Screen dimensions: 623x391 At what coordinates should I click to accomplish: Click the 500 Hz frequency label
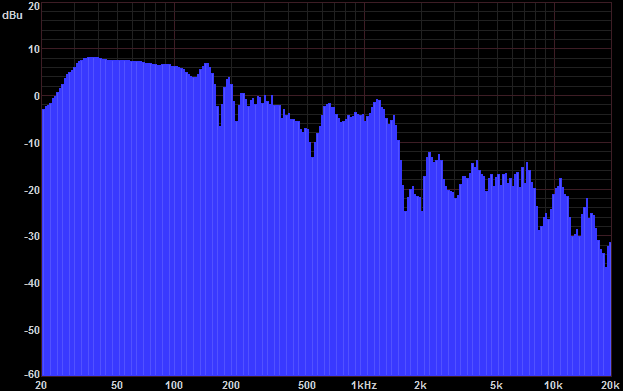pos(307,385)
